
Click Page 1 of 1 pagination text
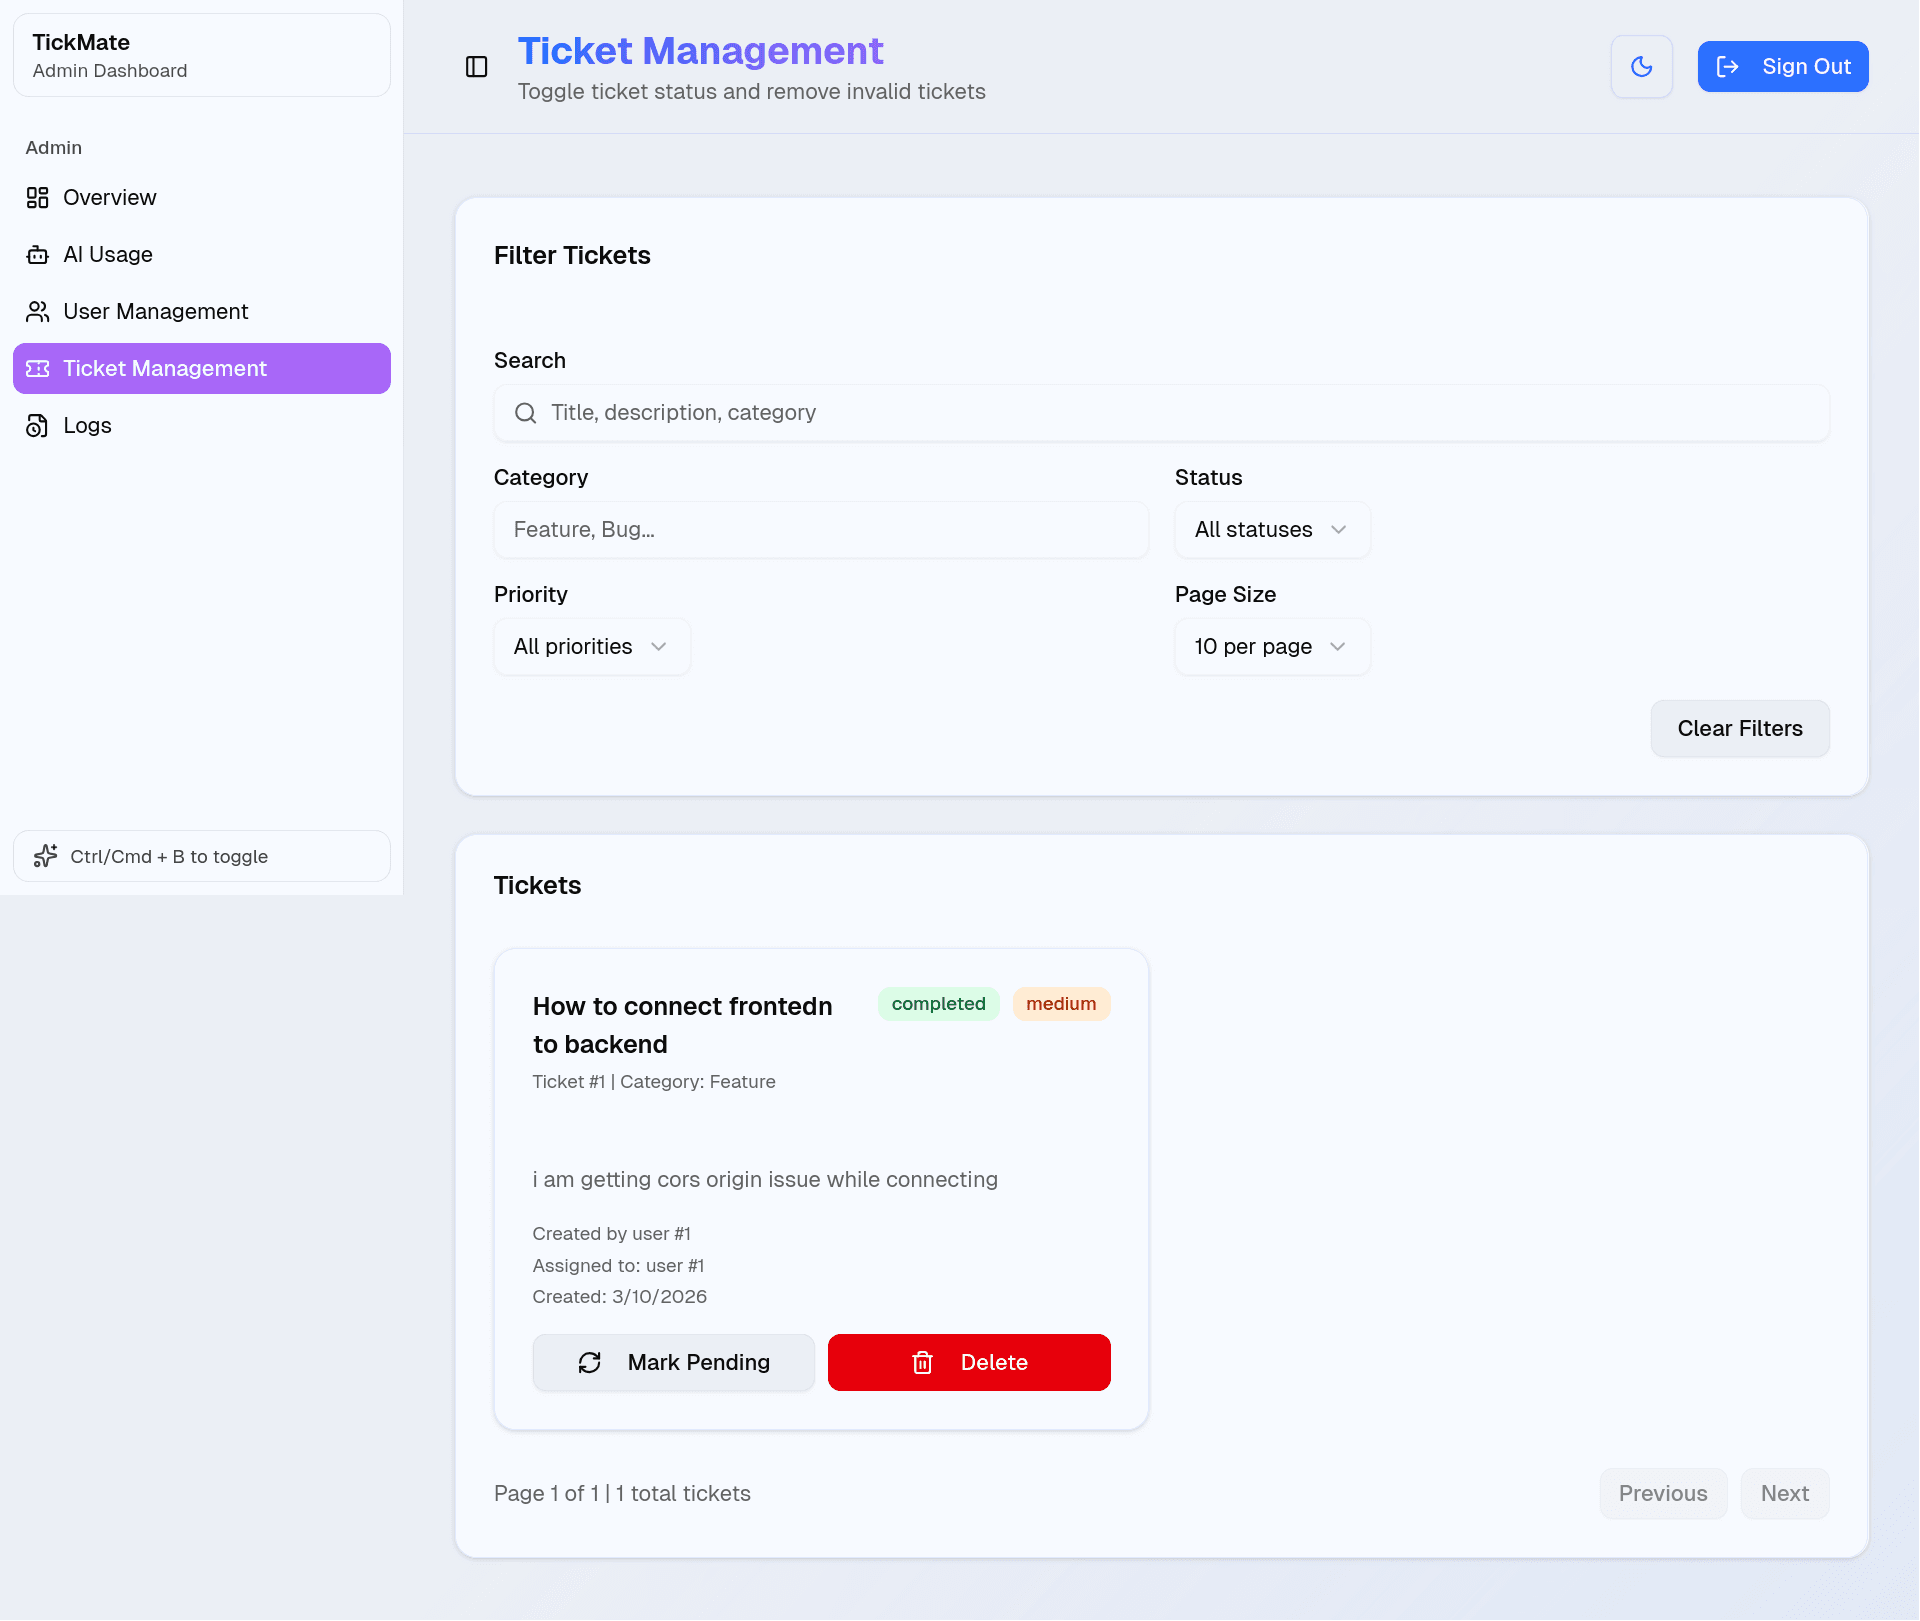tap(622, 1494)
